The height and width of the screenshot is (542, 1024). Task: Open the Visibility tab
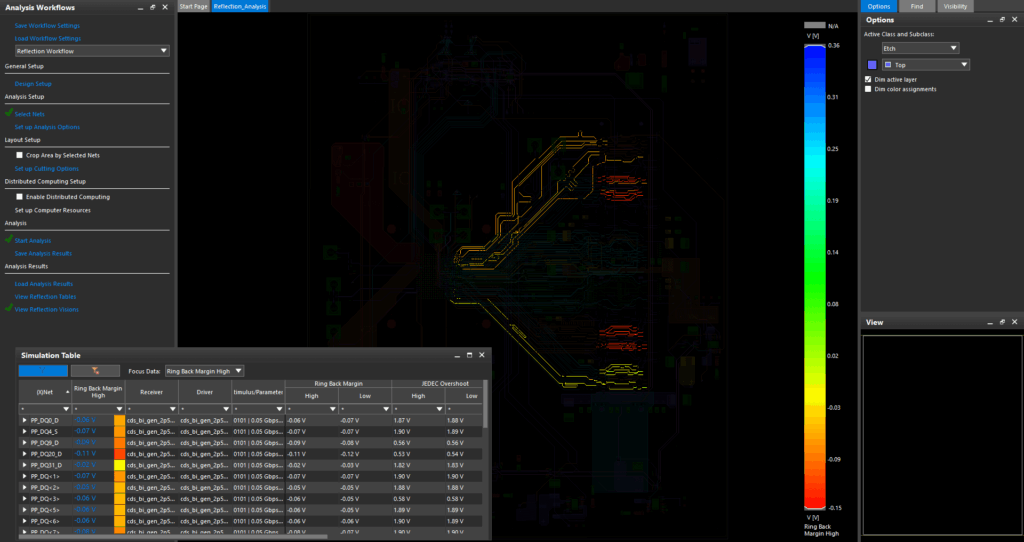pyautogui.click(x=955, y=6)
